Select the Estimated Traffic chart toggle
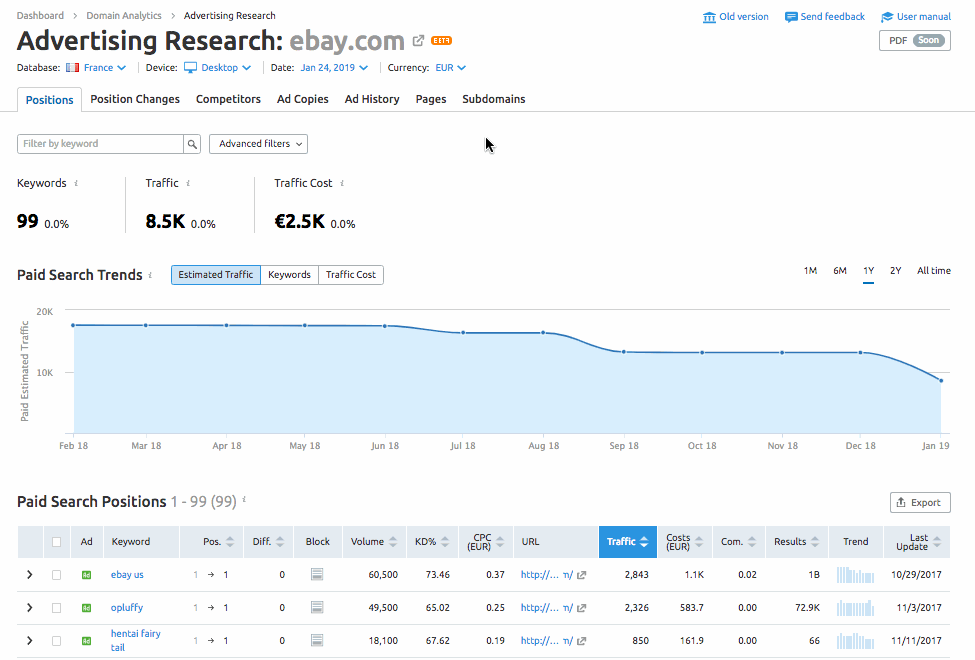 click(x=216, y=275)
